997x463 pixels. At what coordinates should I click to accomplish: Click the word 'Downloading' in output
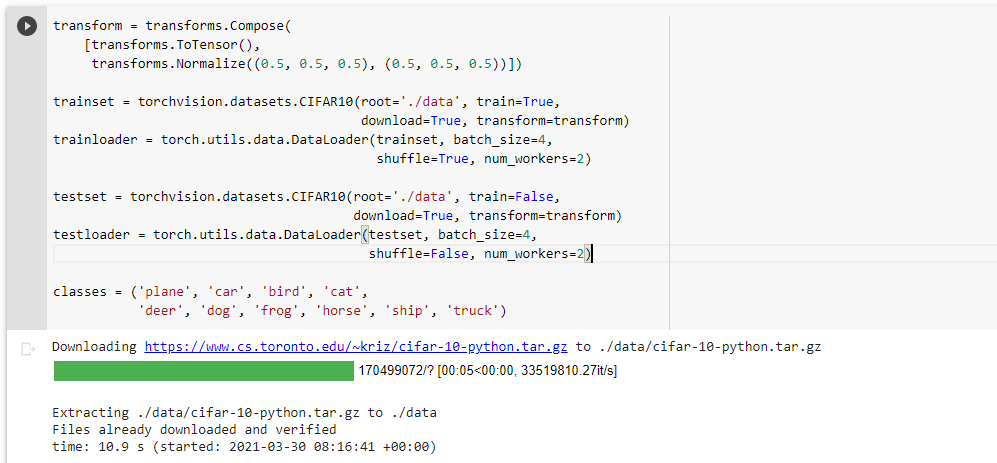[94, 347]
